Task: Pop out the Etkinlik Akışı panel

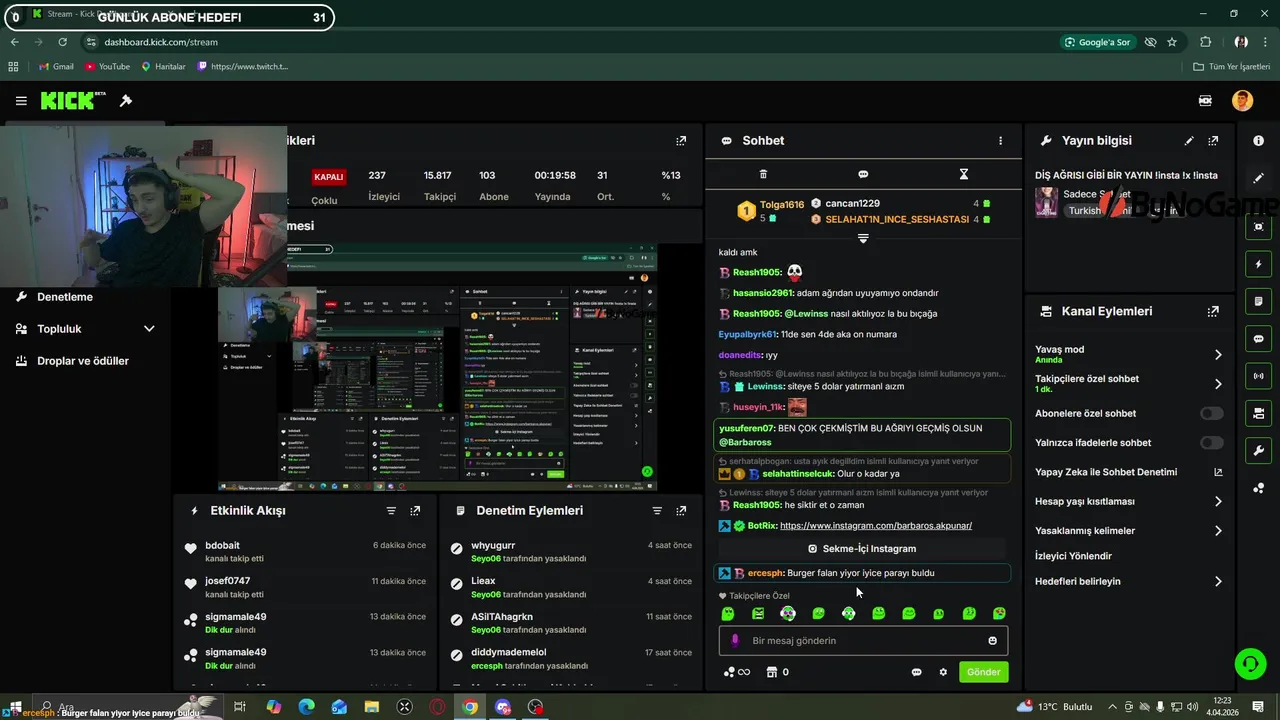Action: click(x=415, y=511)
